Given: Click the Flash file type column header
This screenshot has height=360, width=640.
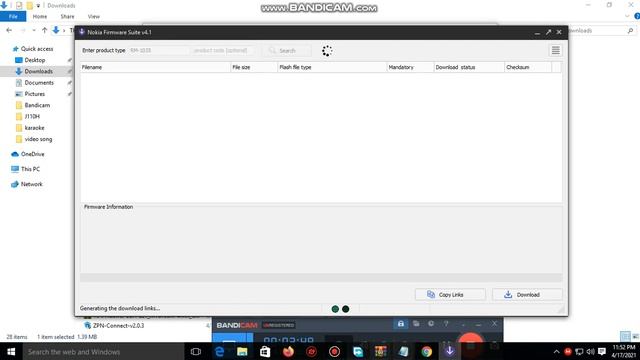Looking at the screenshot, I should pos(332,67).
